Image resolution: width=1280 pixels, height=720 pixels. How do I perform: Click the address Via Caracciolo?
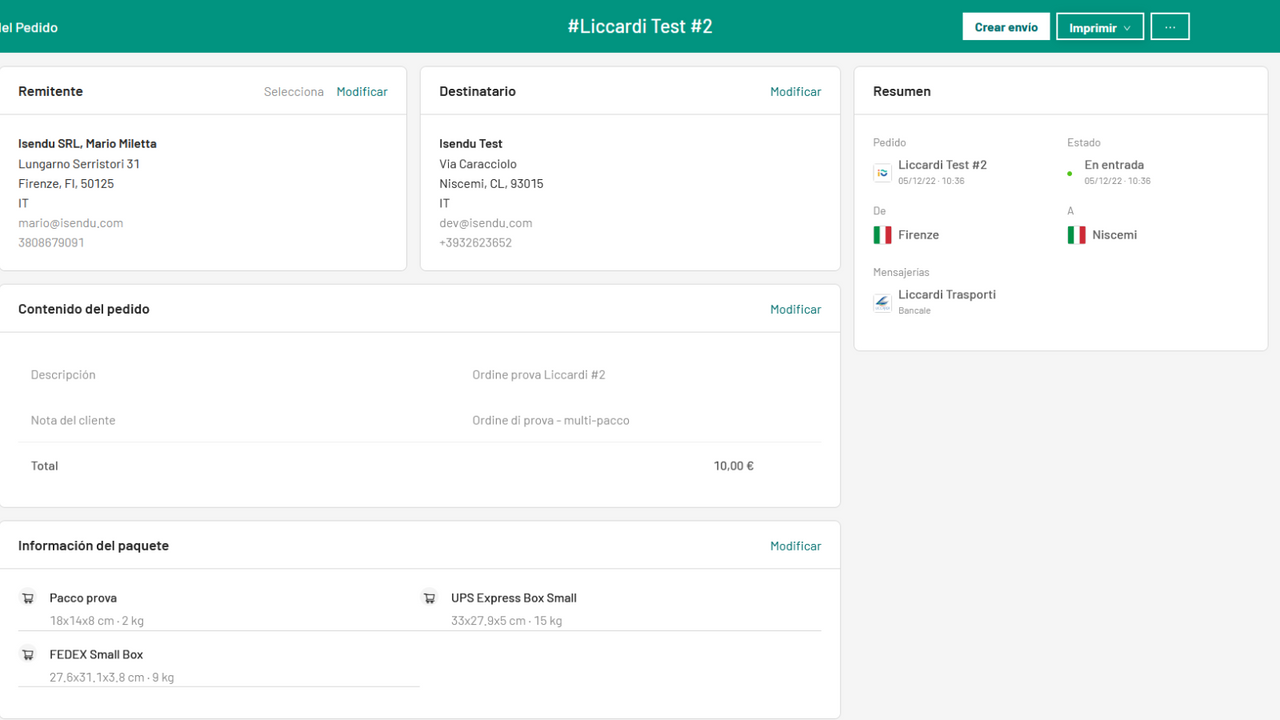478,164
